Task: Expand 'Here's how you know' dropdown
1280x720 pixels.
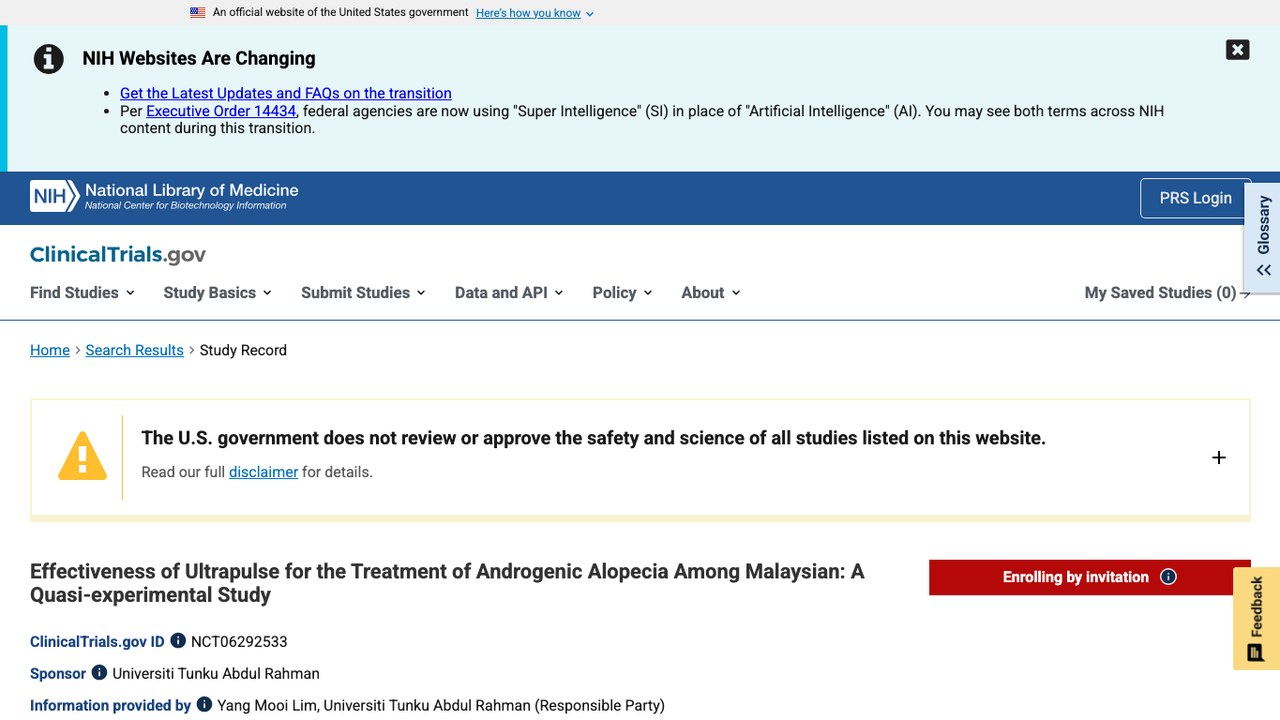Action: tap(535, 13)
